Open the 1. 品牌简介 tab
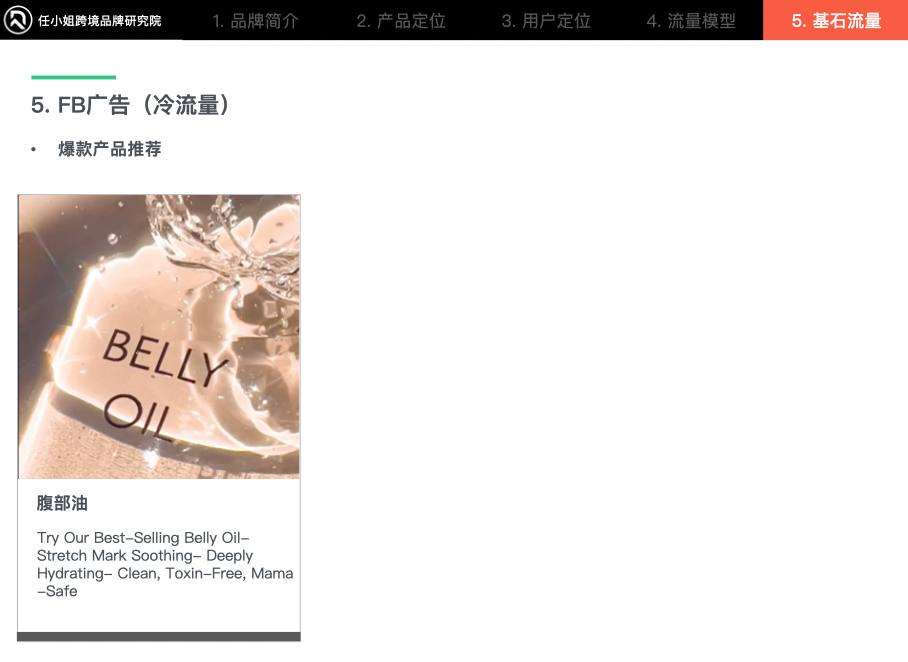The image size is (908, 662). click(x=255, y=21)
